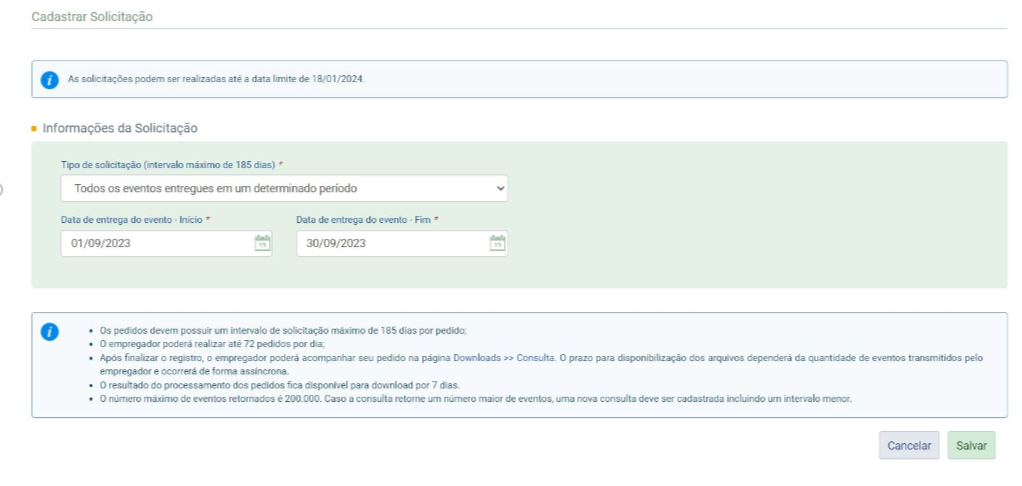The width and height of the screenshot is (1022, 486).
Task: Open calendar picker for event end date
Action: pyautogui.click(x=497, y=243)
